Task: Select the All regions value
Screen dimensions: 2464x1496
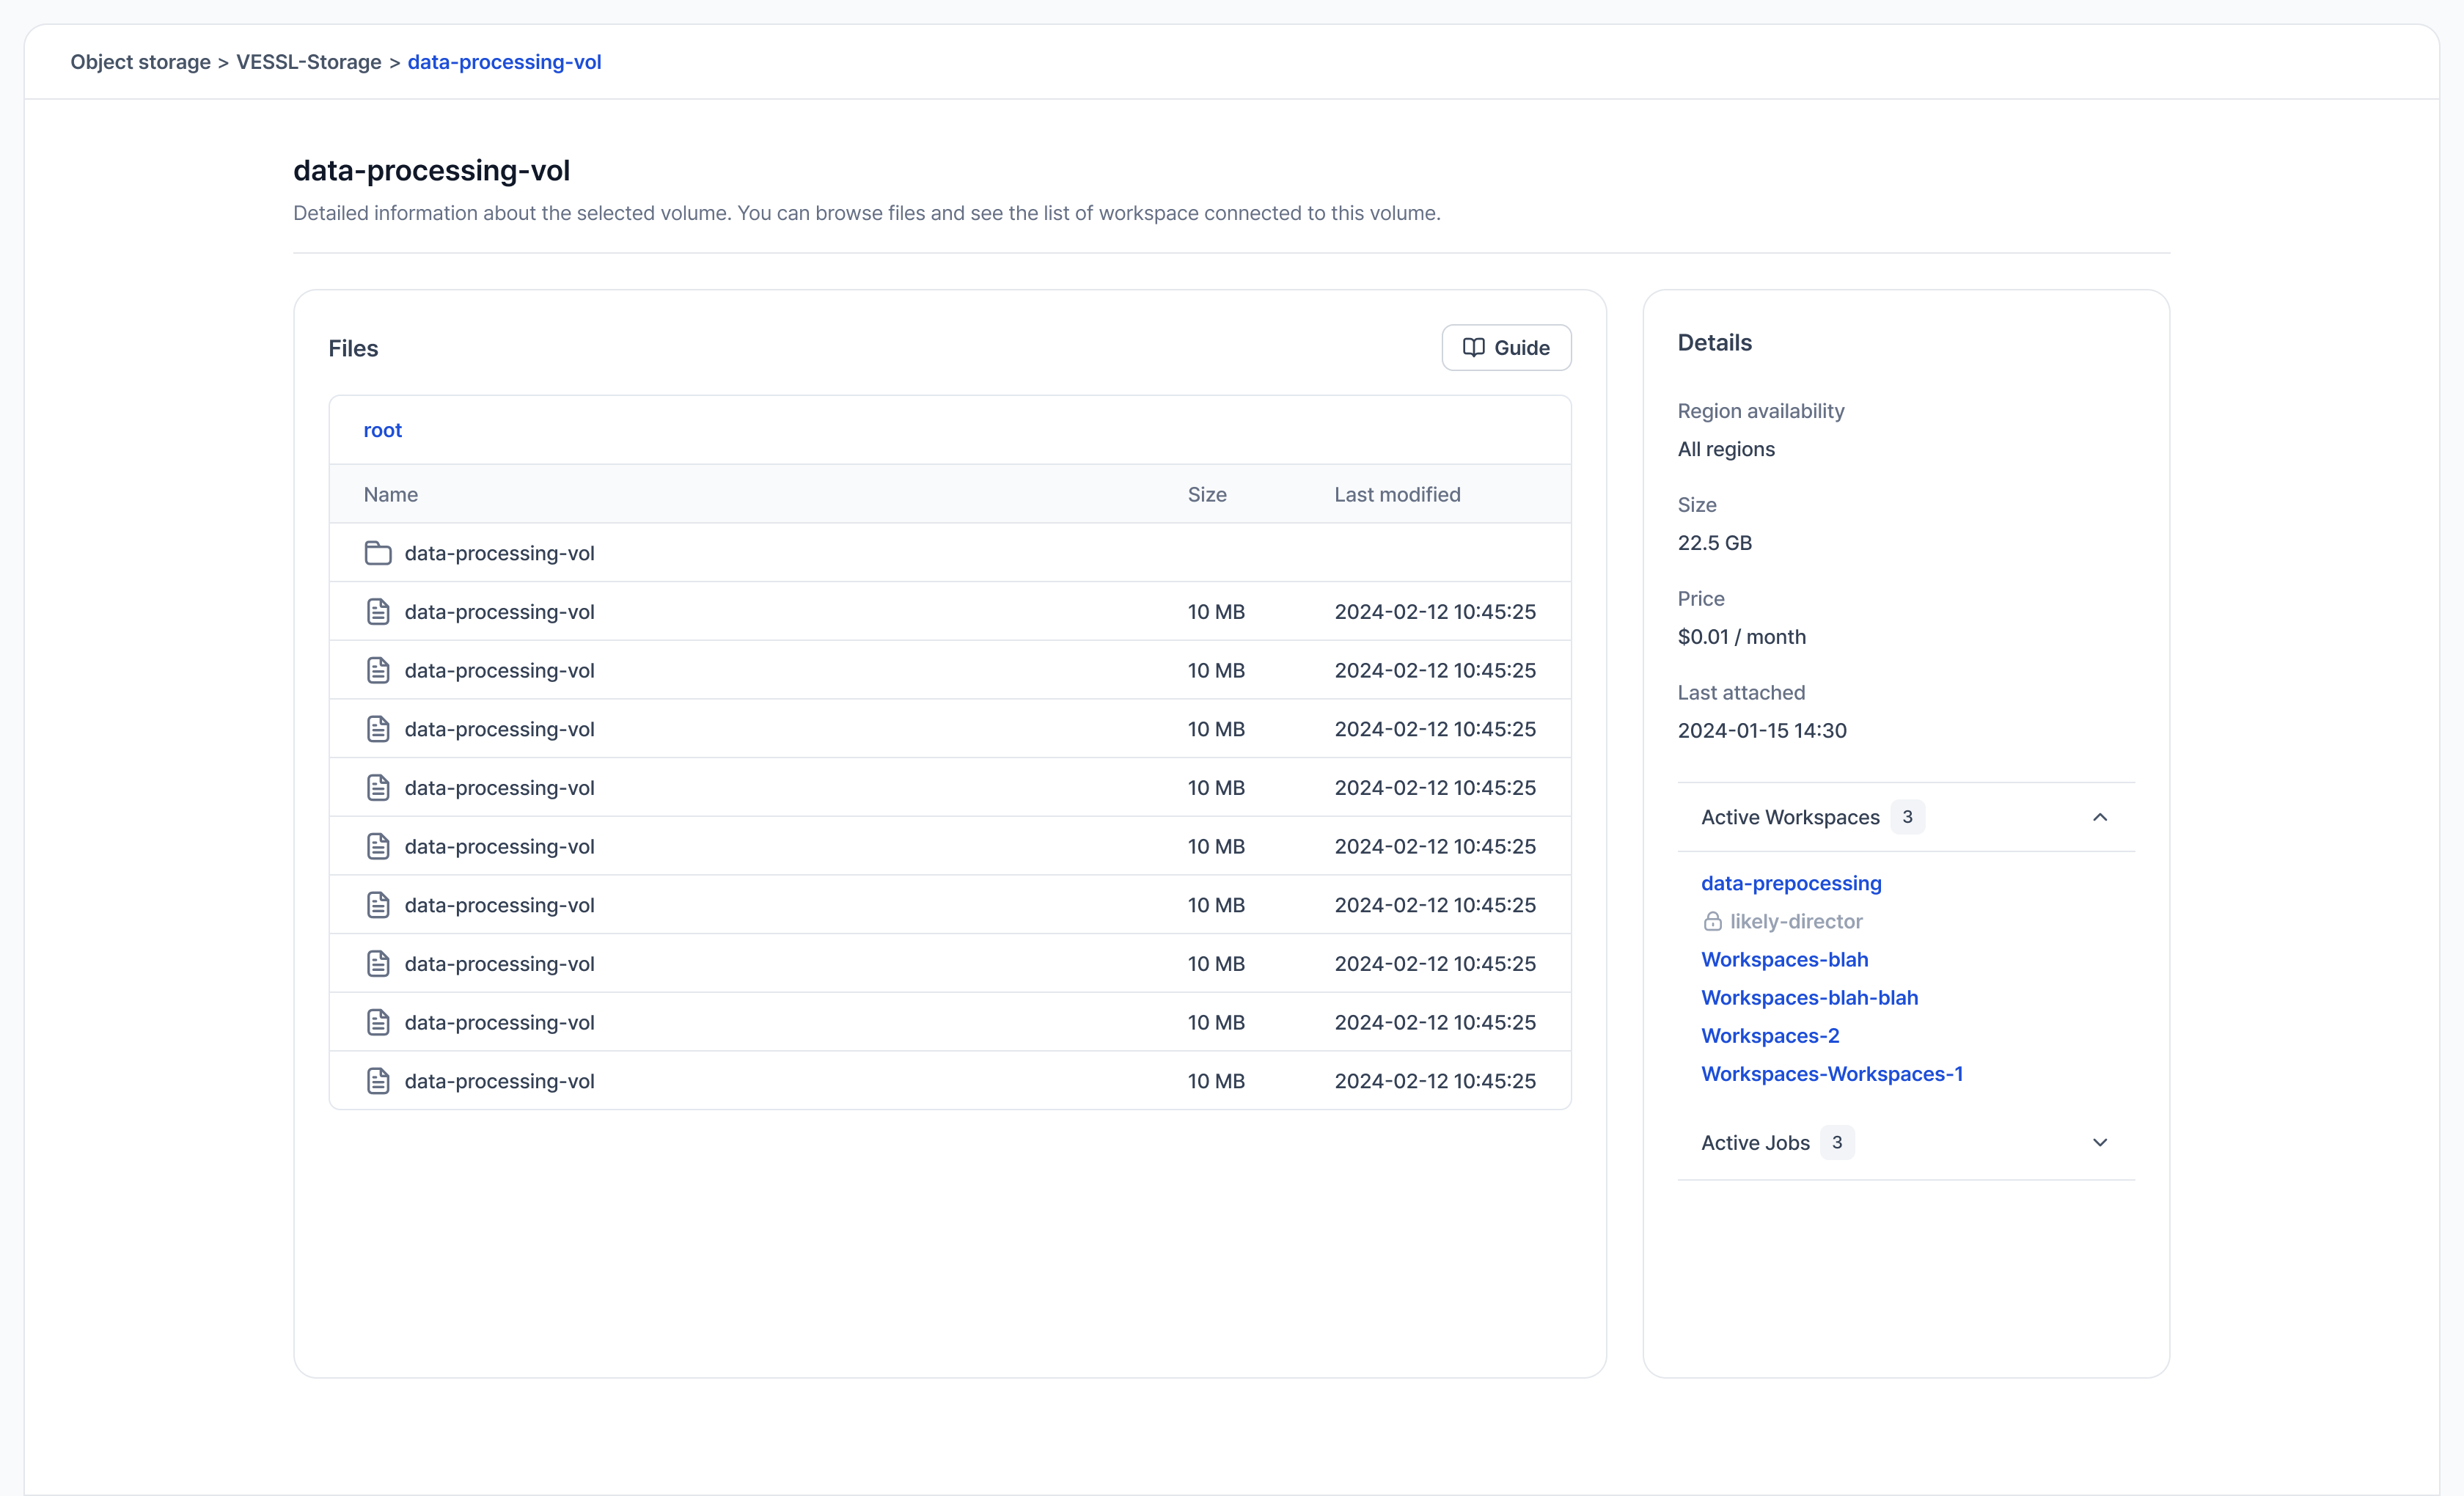Action: pos(1726,449)
